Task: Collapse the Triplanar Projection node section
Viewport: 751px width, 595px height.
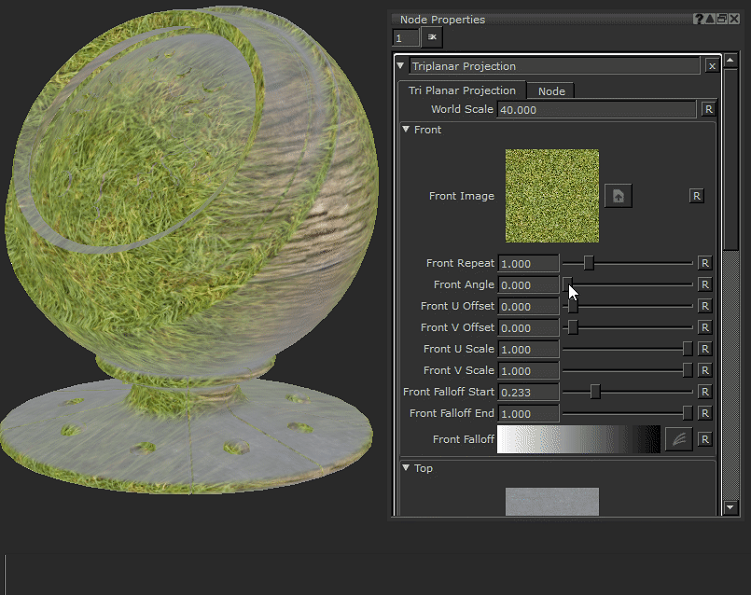Action: point(402,66)
